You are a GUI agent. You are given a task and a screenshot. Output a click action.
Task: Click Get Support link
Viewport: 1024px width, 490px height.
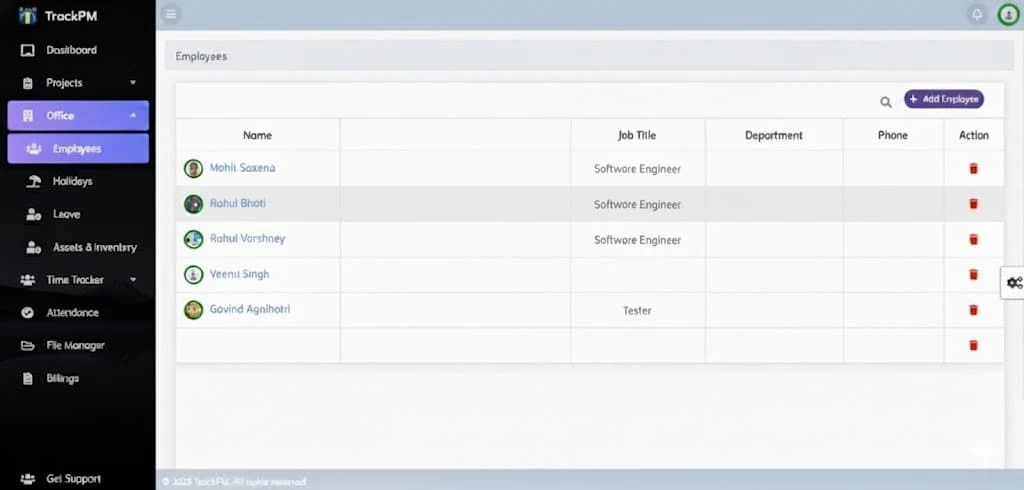pyautogui.click(x=73, y=479)
